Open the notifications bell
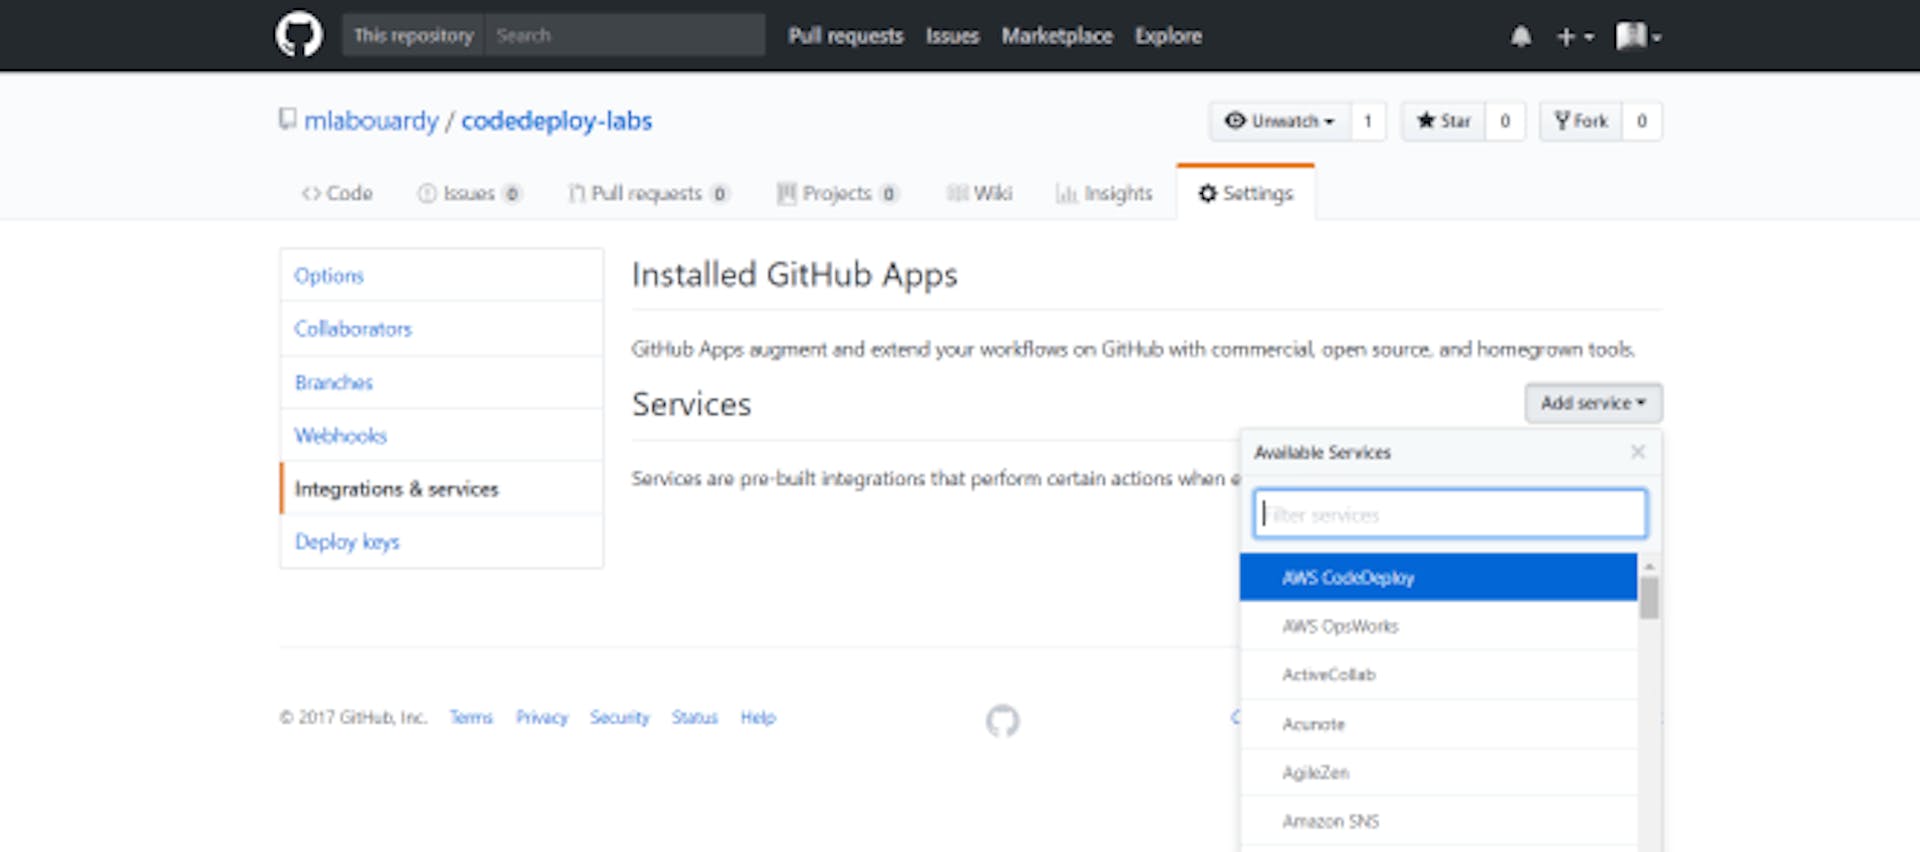This screenshot has width=1920, height=852. coord(1521,37)
